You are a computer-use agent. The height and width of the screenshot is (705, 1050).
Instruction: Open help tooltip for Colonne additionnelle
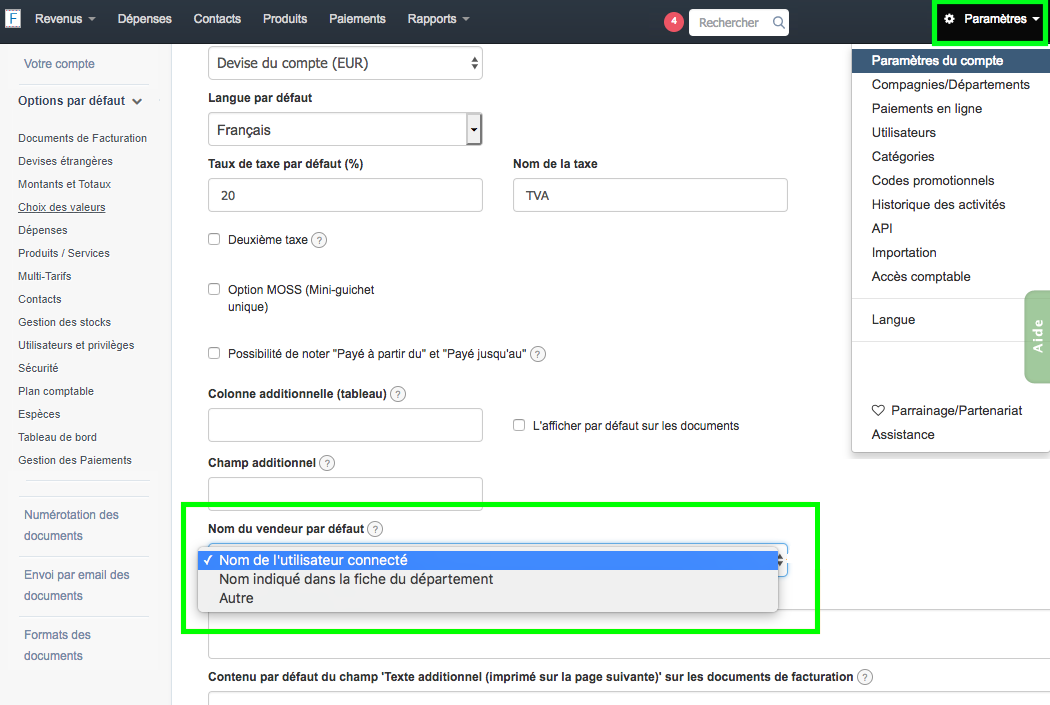point(398,394)
